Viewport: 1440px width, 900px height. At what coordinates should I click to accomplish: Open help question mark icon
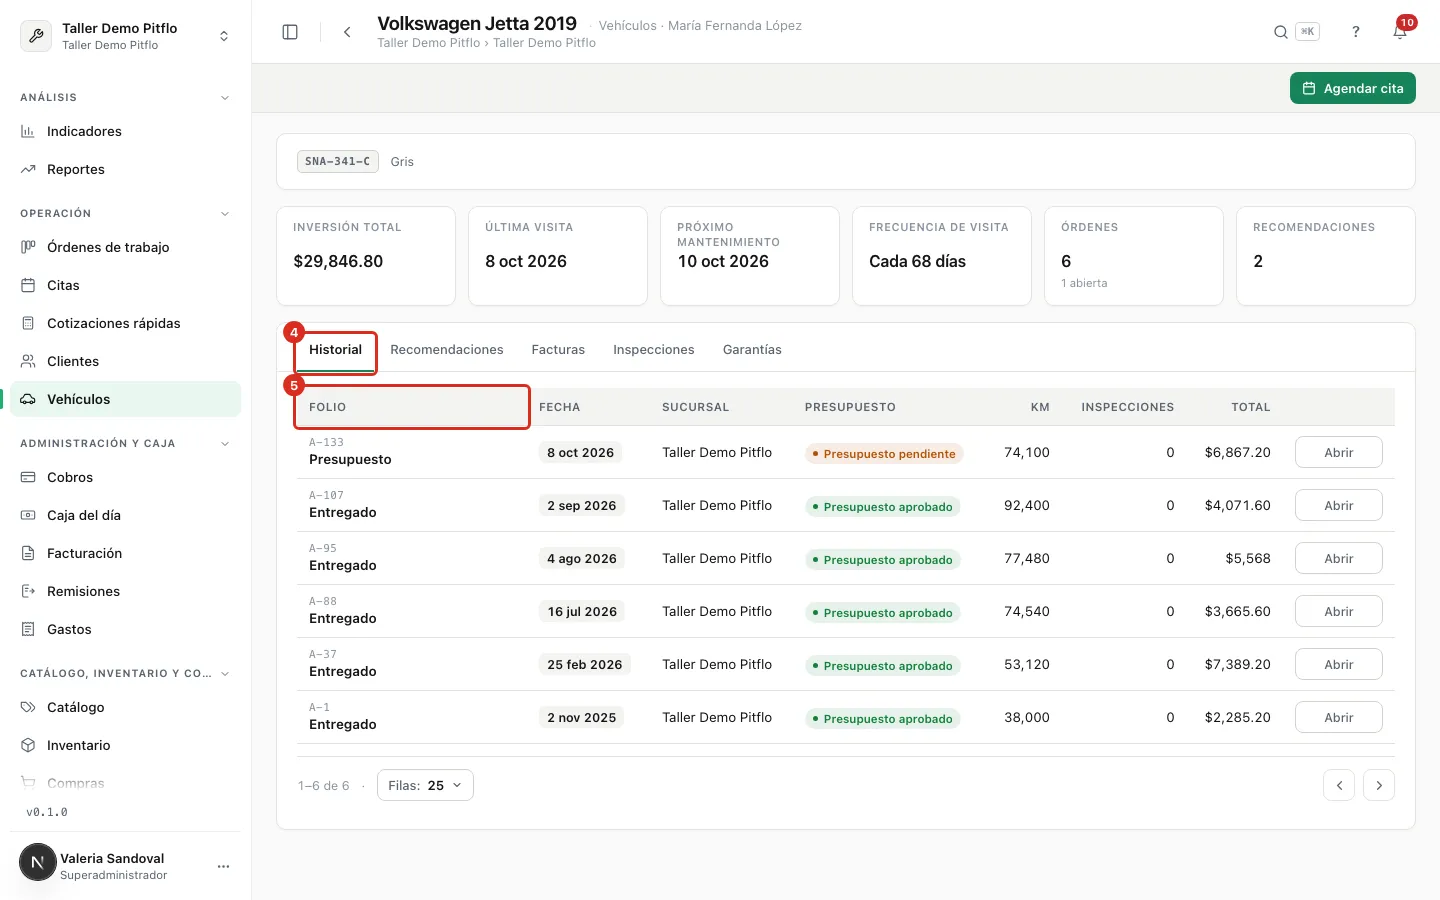point(1356,32)
